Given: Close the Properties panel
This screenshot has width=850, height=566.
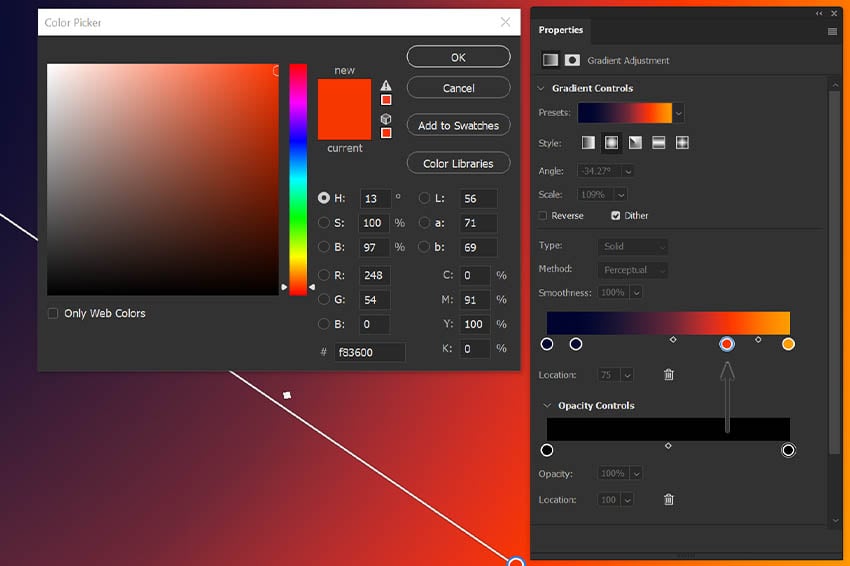Looking at the screenshot, I should pyautogui.click(x=834, y=14).
